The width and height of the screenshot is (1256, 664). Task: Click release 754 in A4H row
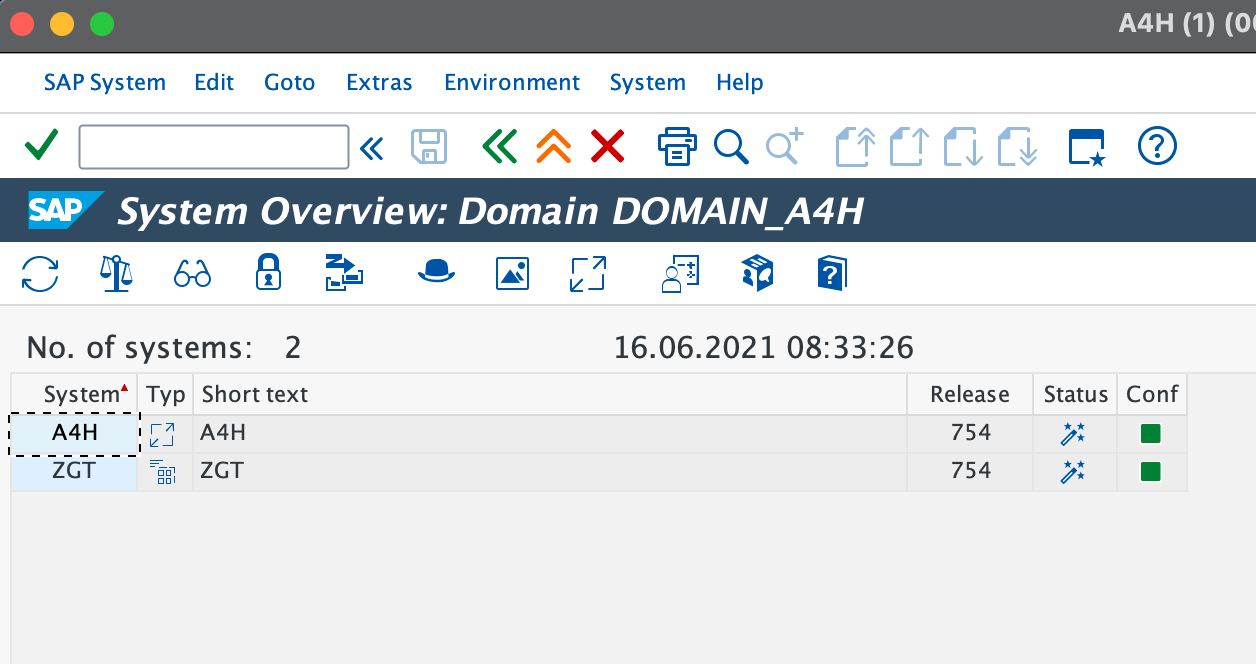[x=970, y=433]
